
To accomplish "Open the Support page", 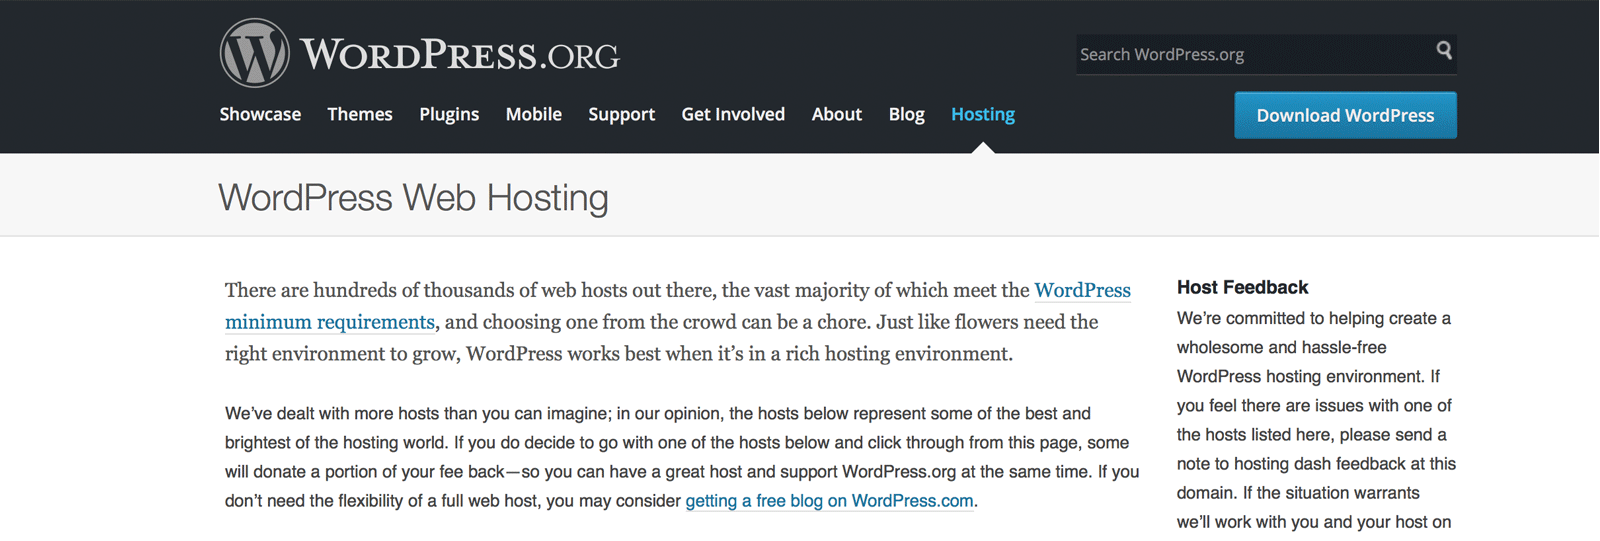I will point(621,114).
